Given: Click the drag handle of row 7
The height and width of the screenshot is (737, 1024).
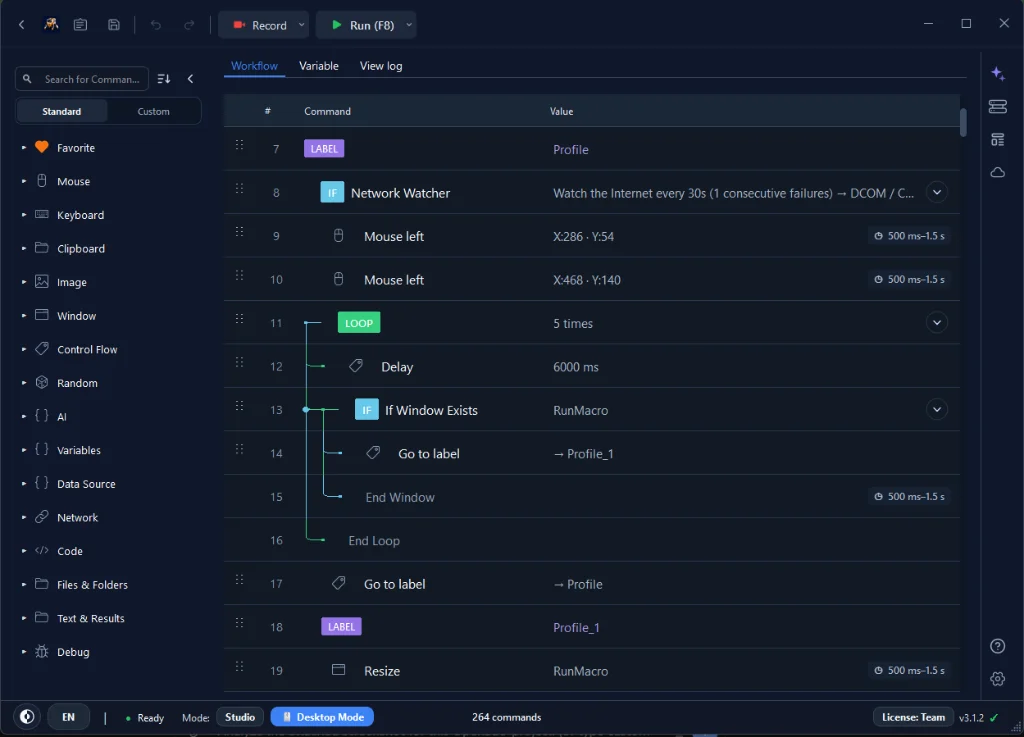Looking at the screenshot, I should (x=240, y=145).
